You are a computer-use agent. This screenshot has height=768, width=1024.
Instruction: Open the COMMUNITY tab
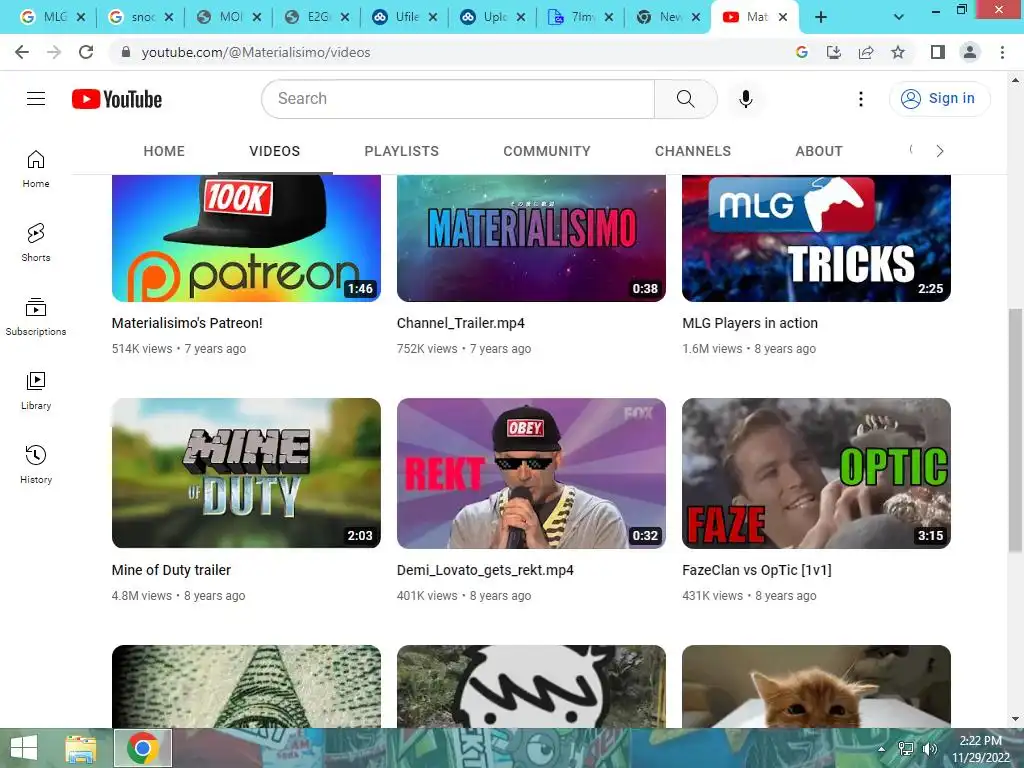click(x=547, y=151)
